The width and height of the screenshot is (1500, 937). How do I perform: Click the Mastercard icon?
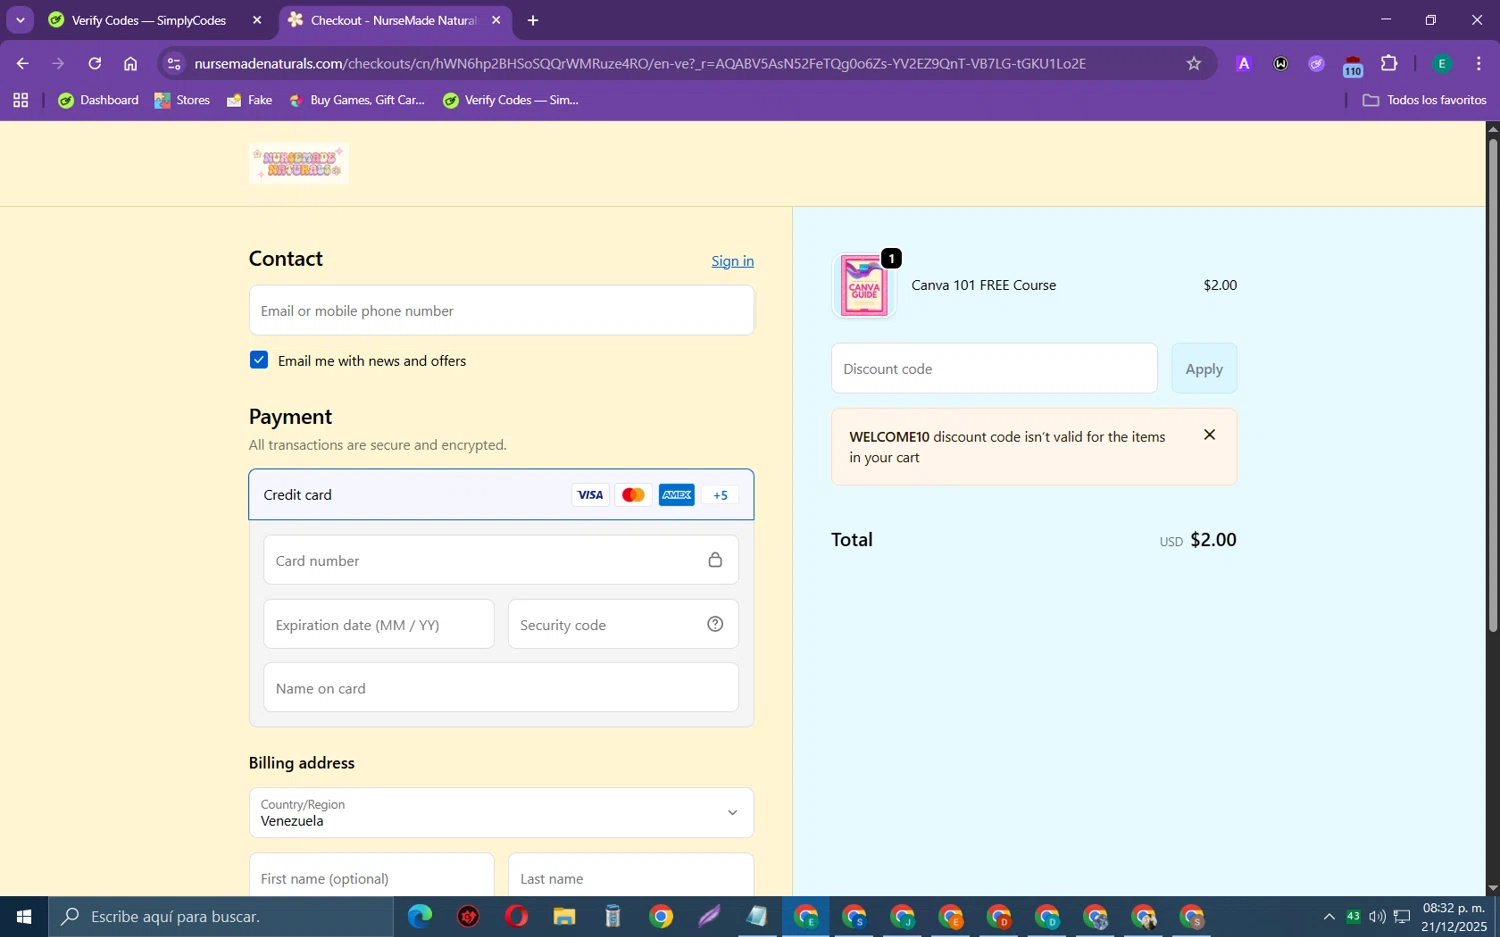633,495
